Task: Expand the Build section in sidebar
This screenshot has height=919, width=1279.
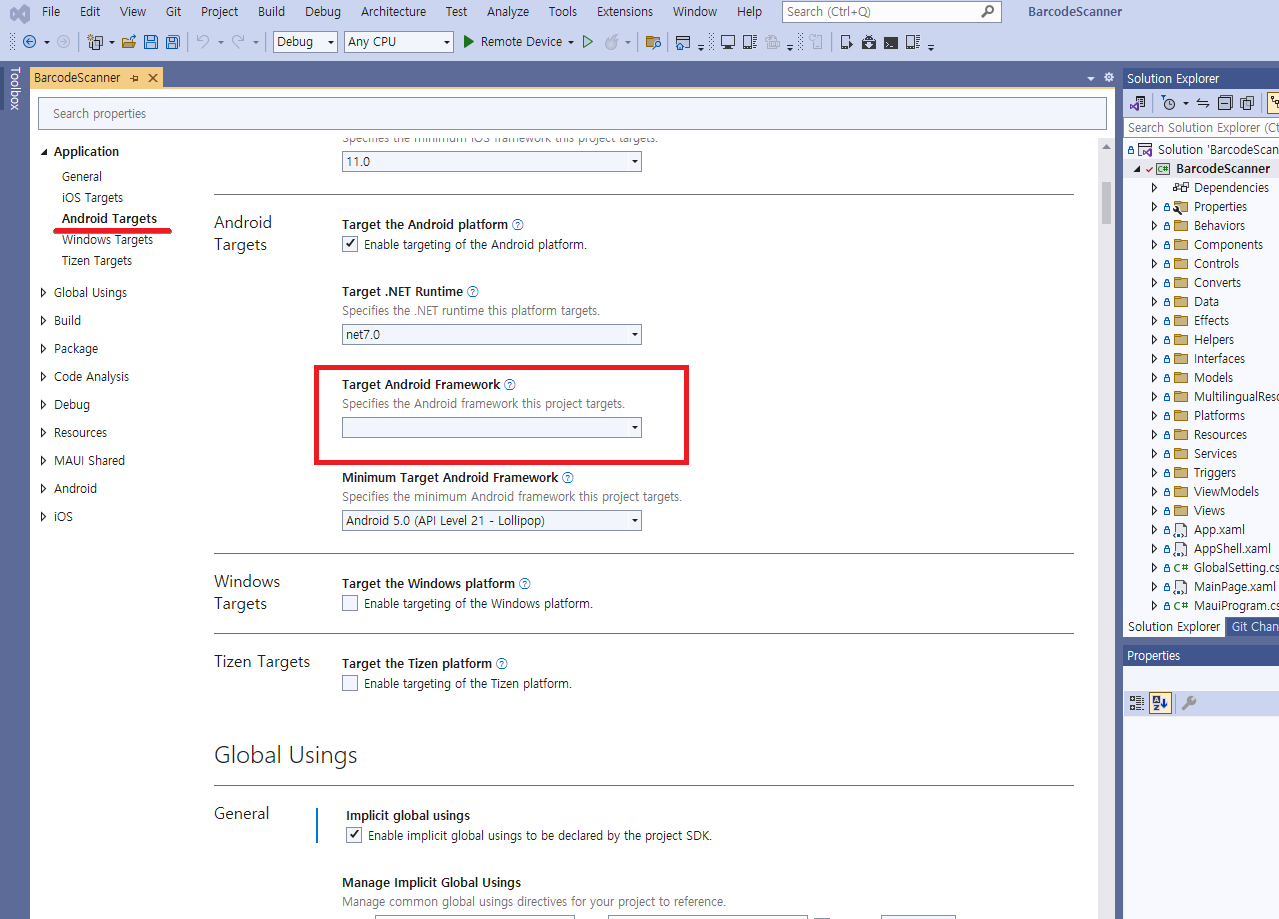Action: 43,321
